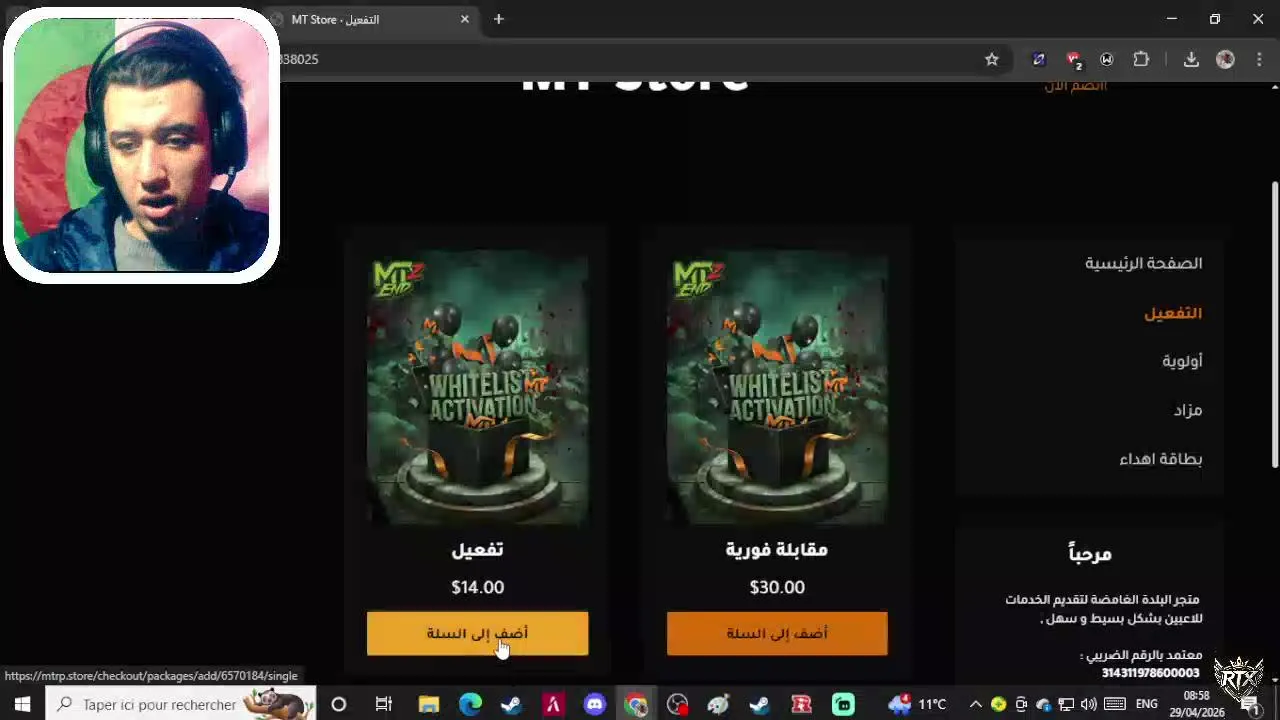Open the مزاد category in sidebar
1280x720 pixels.
1188,410
